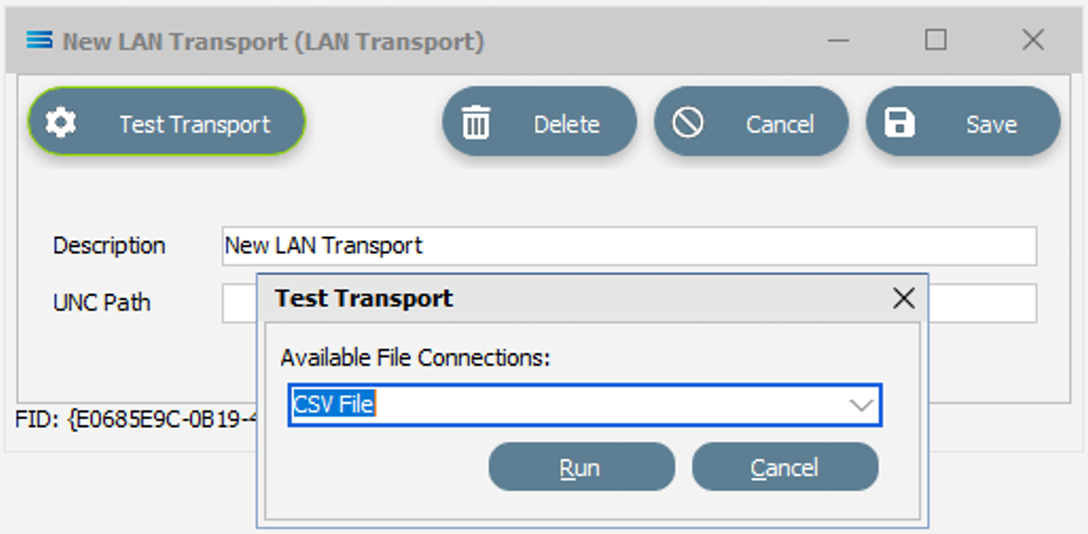Select the highlighted CSV File combo box text
The width and height of the screenshot is (1088, 534).
(x=334, y=404)
